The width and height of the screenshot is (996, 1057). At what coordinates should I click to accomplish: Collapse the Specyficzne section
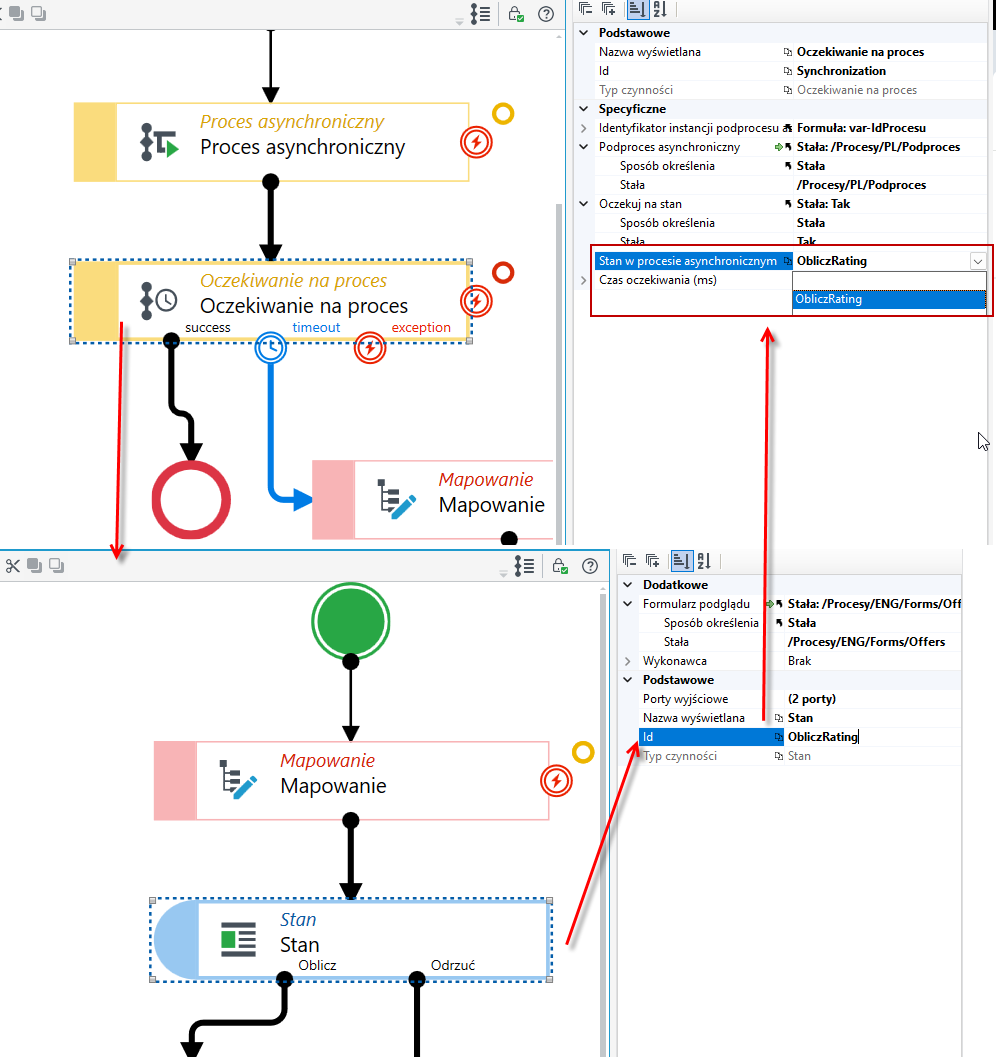point(584,109)
